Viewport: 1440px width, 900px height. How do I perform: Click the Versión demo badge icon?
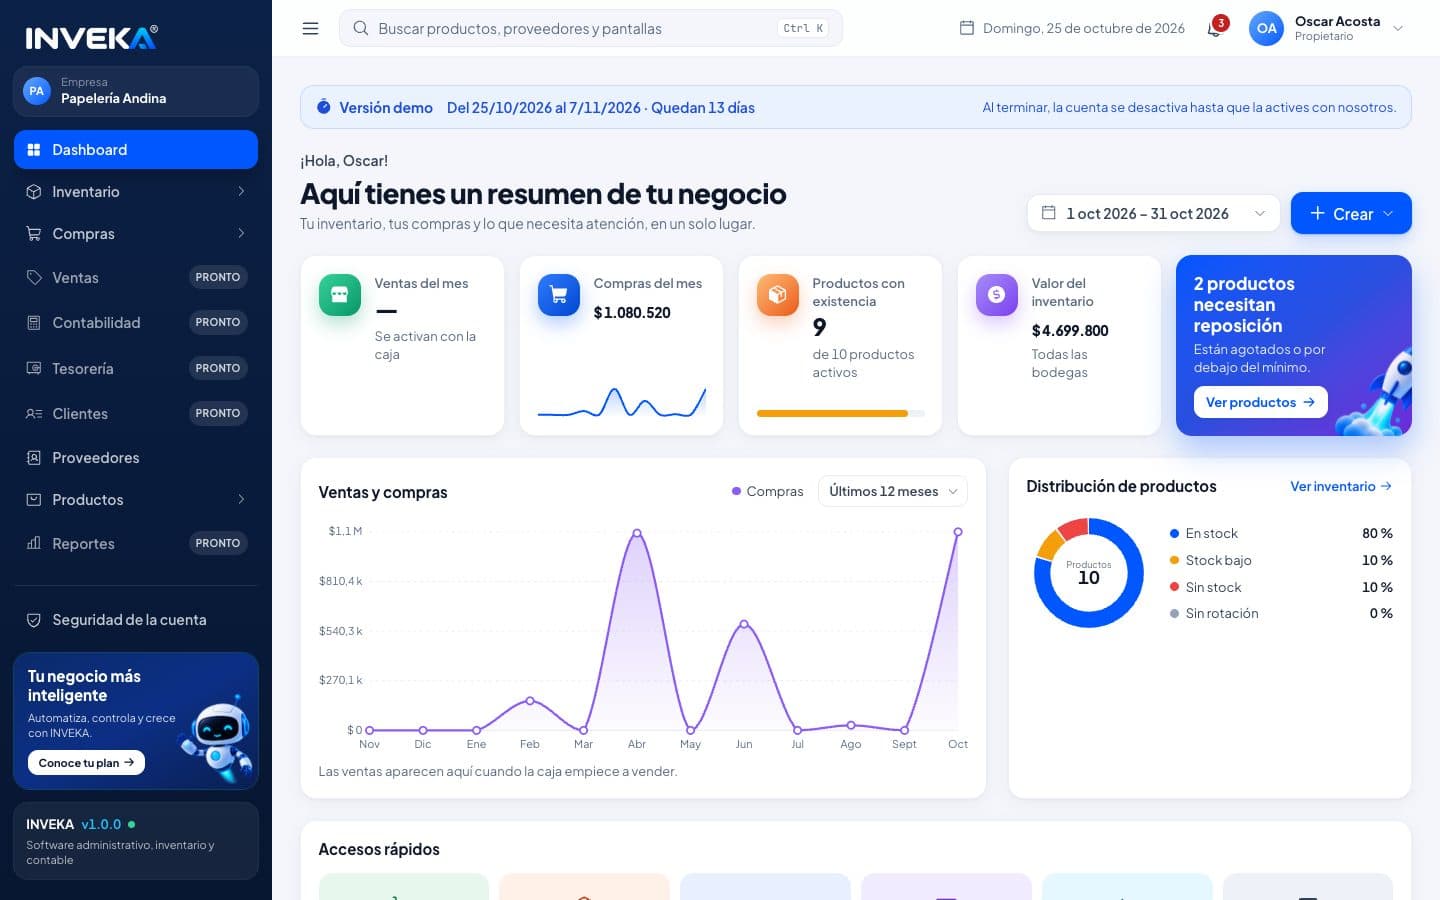click(x=324, y=107)
